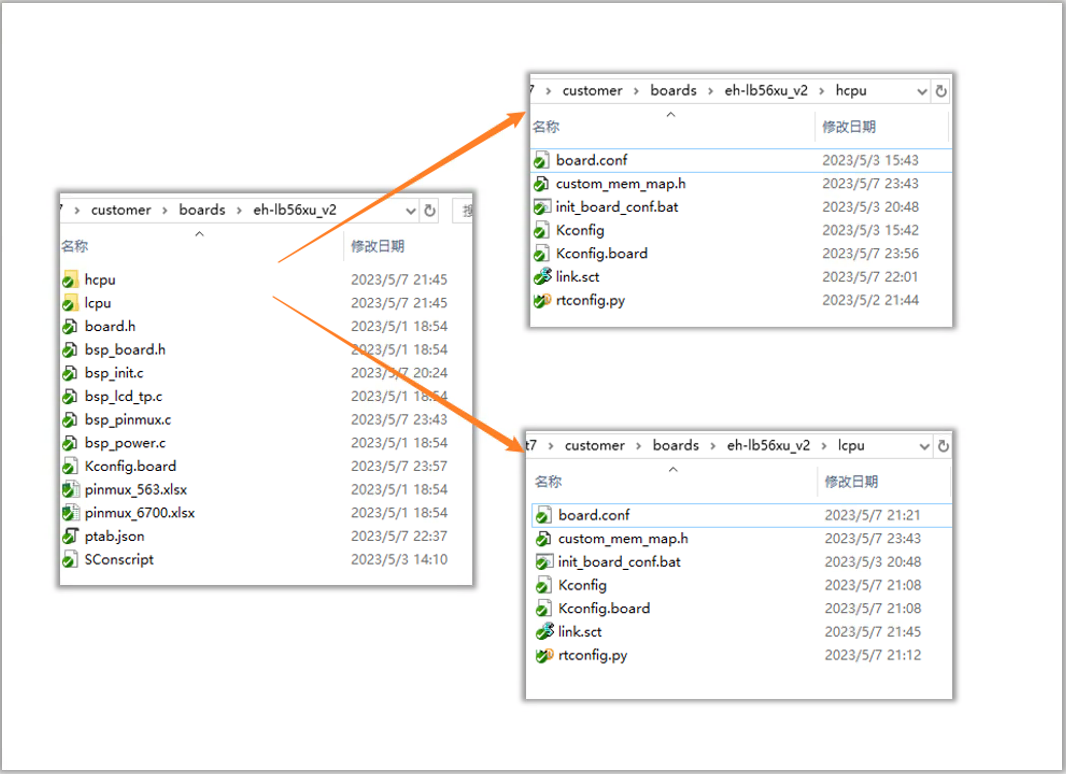The width and height of the screenshot is (1066, 774).
Task: Click the ptab.json file icon
Action: point(70,536)
